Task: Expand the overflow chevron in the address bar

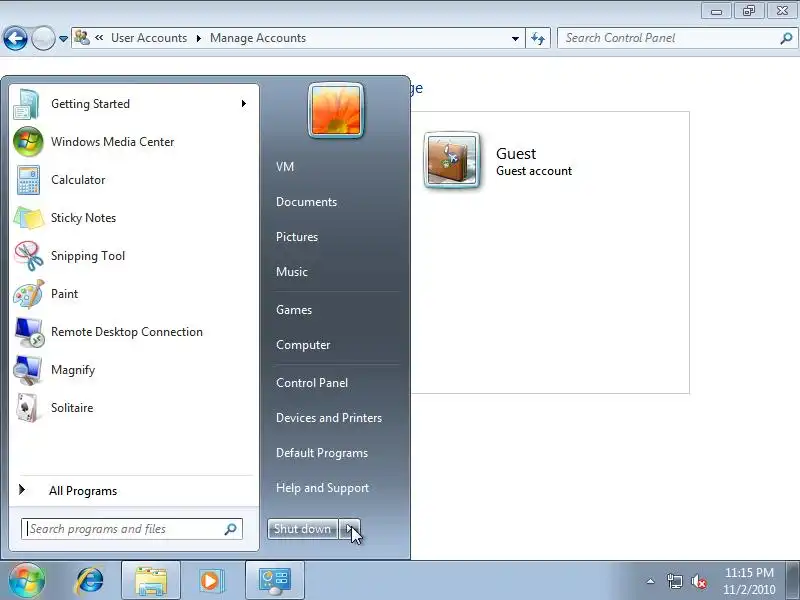Action: 99,37
